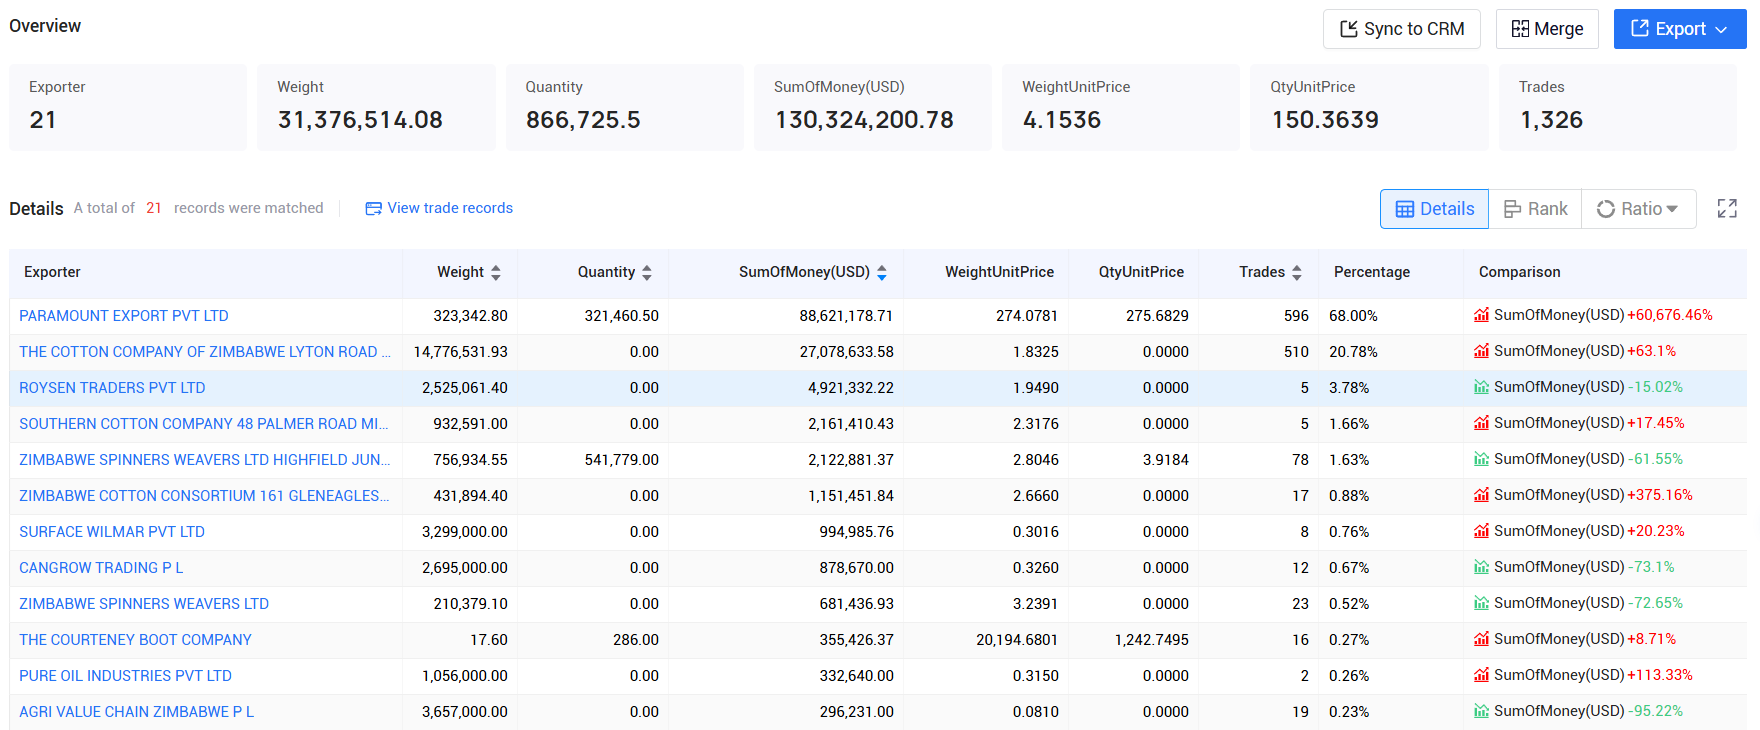Click the comparison chart icon in the +17.45% row
Image resolution: width=1760 pixels, height=730 pixels.
tap(1481, 423)
